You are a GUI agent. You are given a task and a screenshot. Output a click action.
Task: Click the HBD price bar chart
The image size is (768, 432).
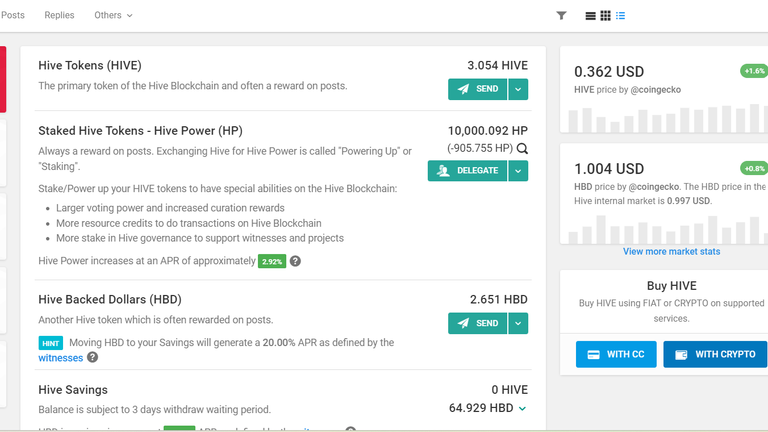tap(668, 229)
